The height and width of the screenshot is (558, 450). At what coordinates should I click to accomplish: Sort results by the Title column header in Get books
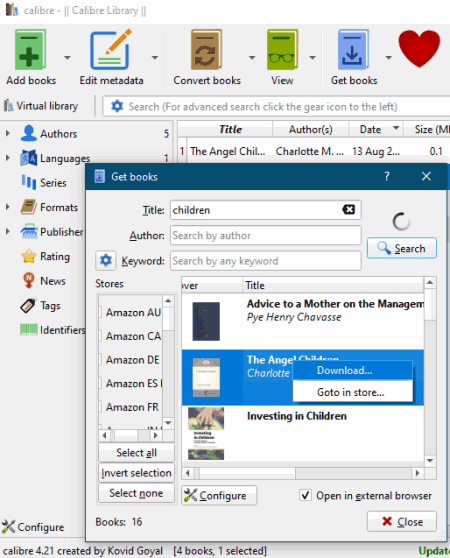333,285
